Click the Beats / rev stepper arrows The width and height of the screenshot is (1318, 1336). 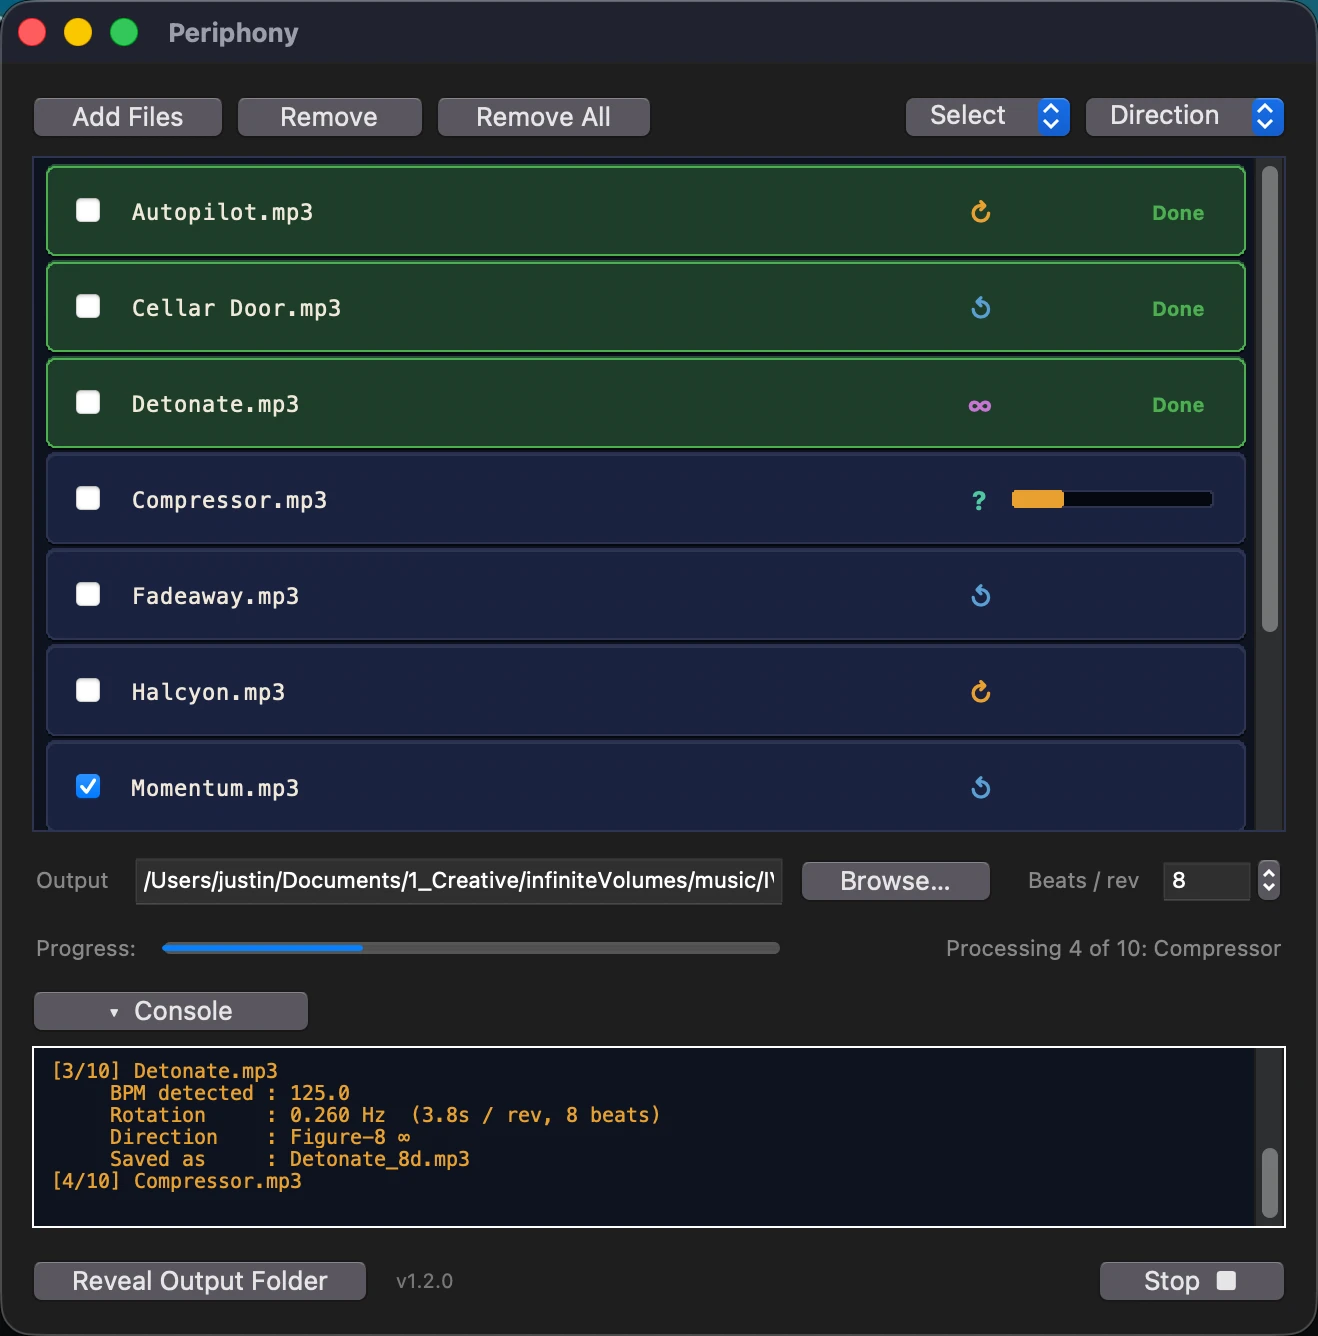pos(1269,881)
